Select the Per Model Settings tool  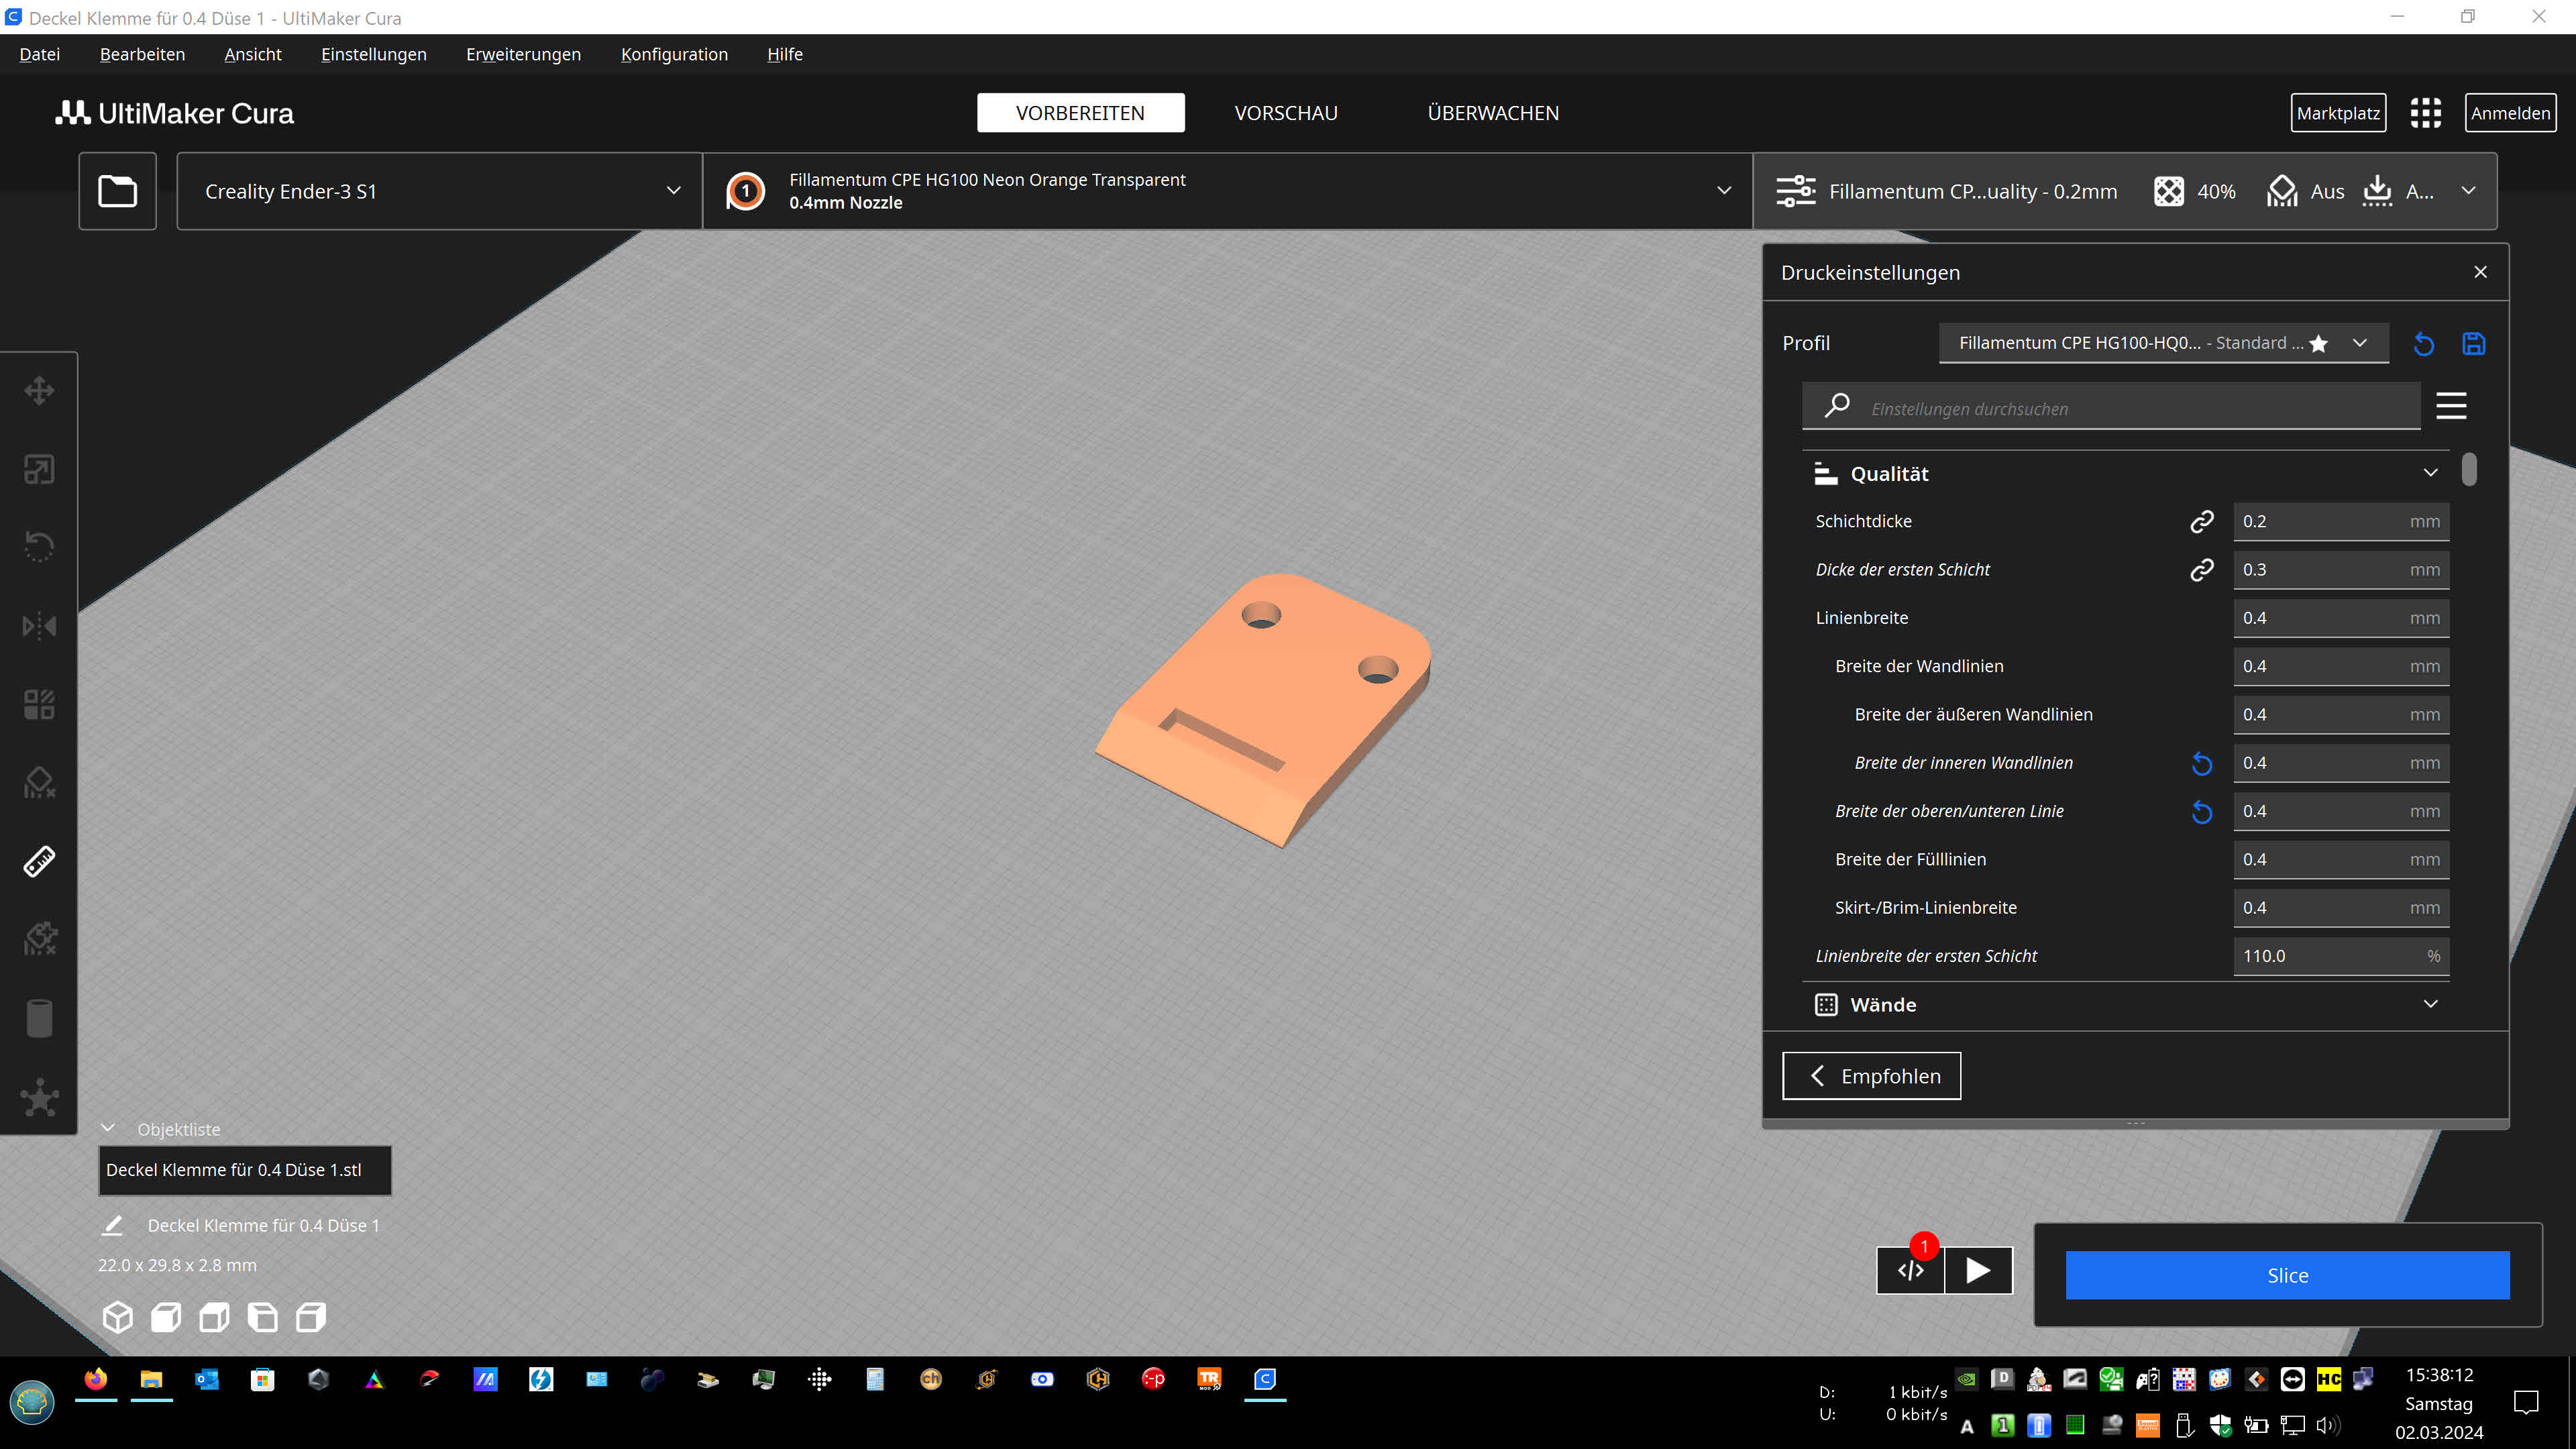[x=39, y=704]
